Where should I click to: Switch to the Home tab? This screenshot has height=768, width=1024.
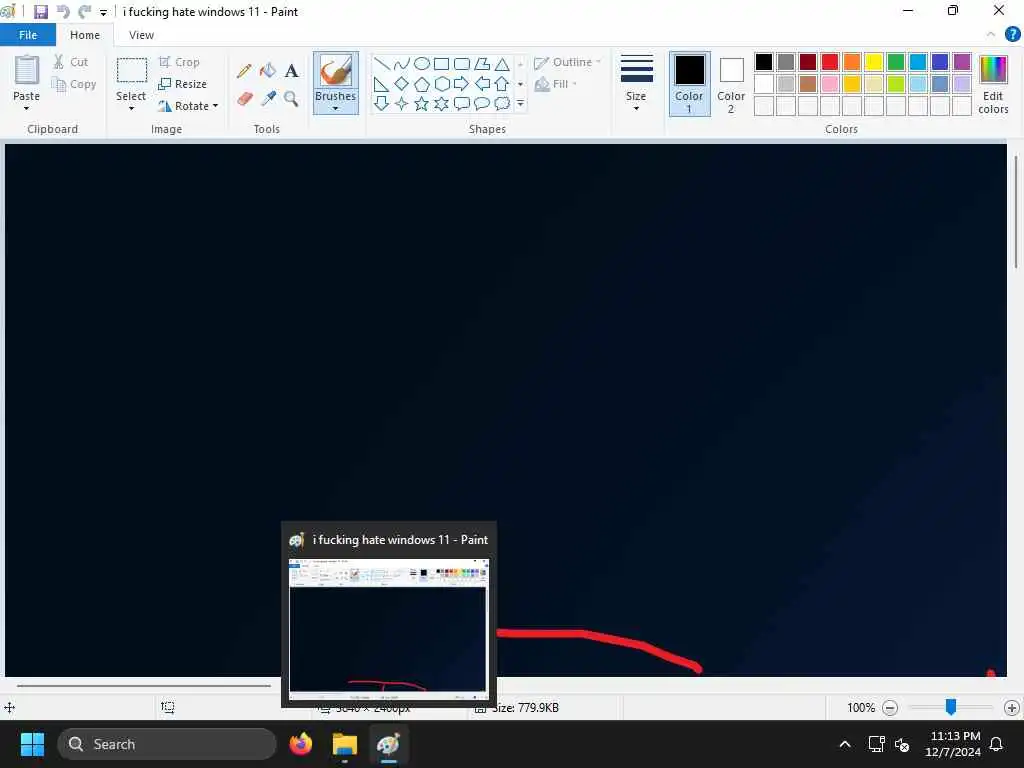click(85, 35)
